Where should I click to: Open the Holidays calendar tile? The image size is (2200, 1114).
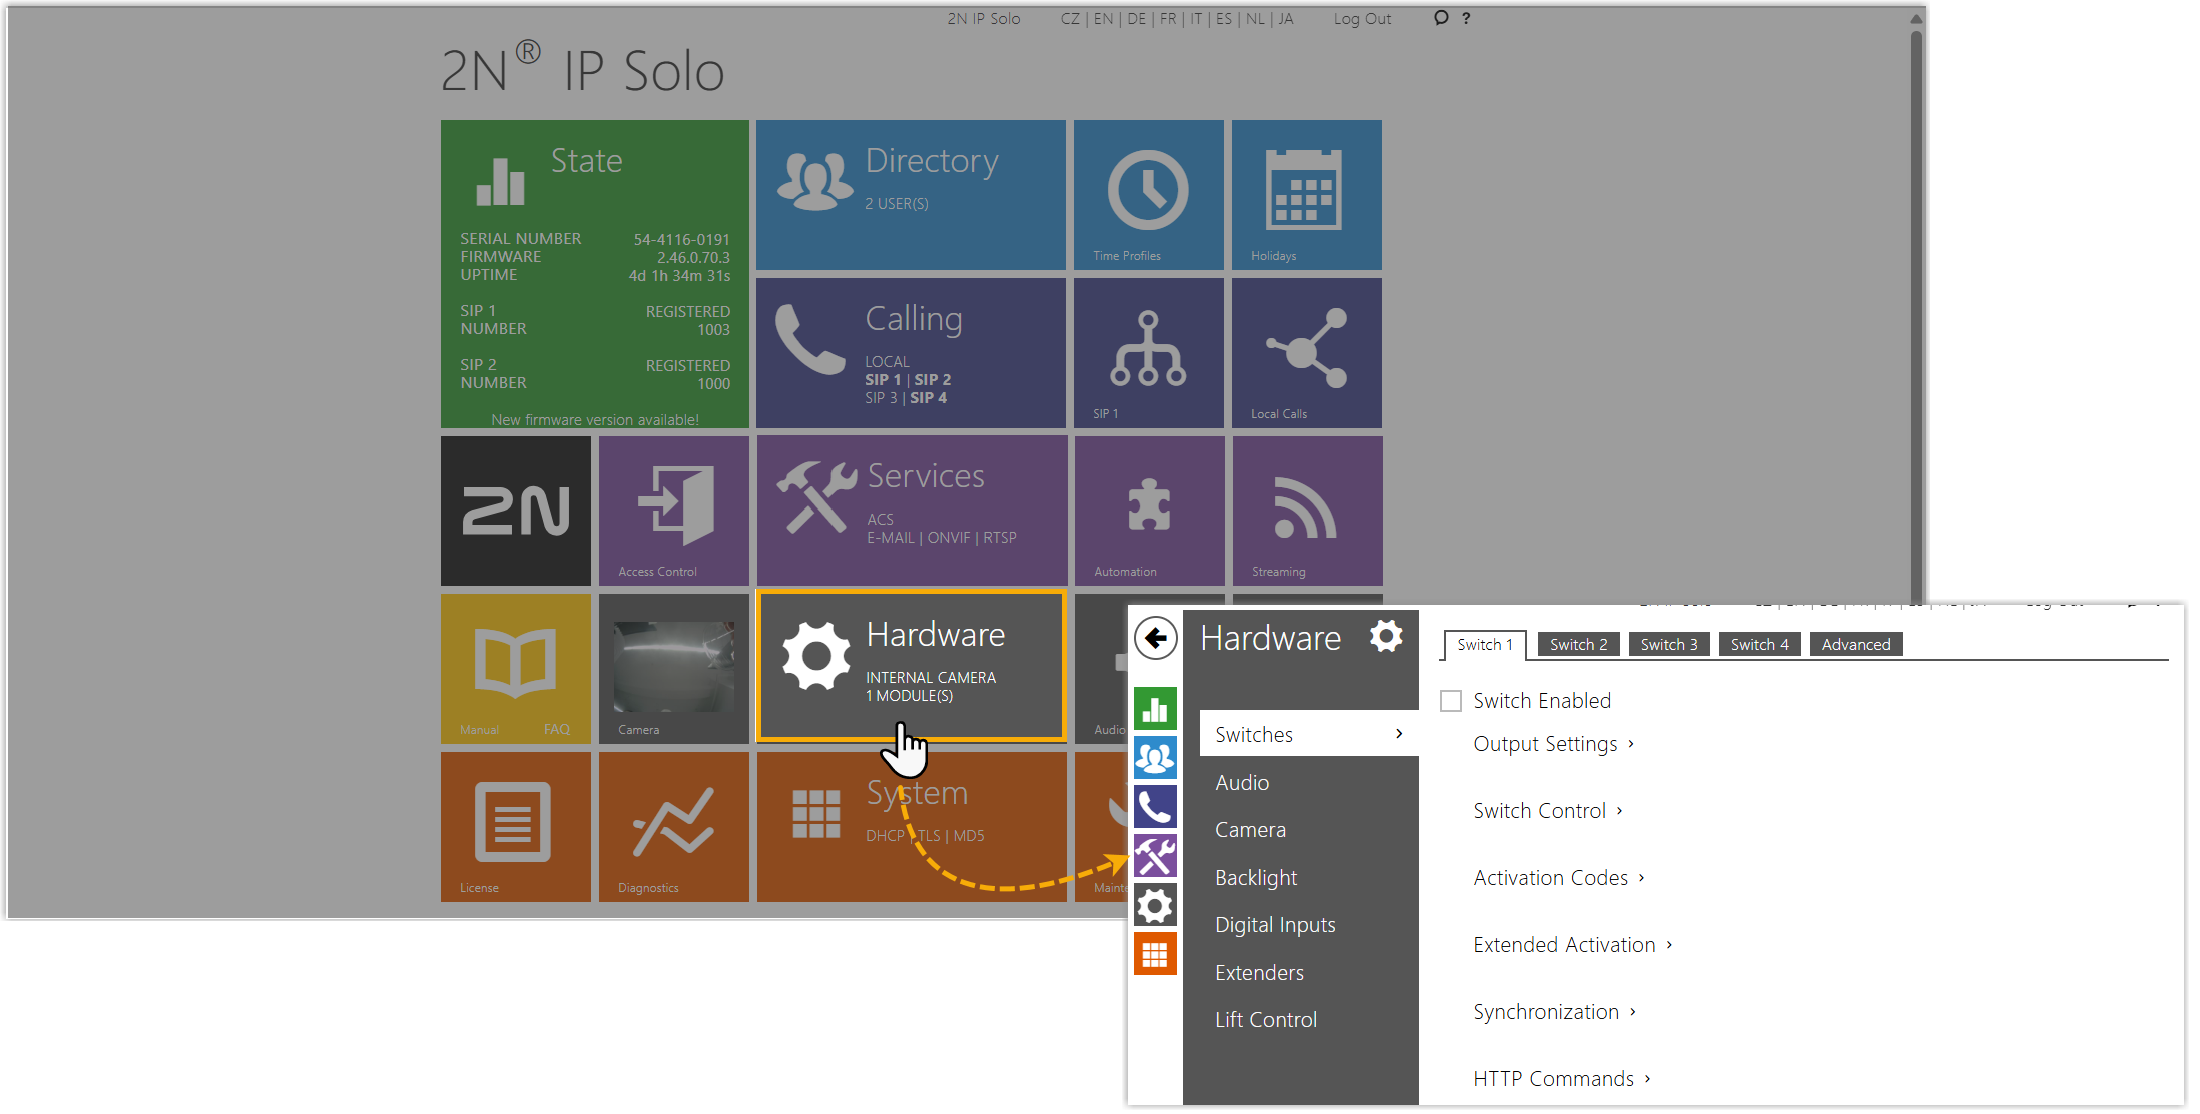coord(1306,195)
